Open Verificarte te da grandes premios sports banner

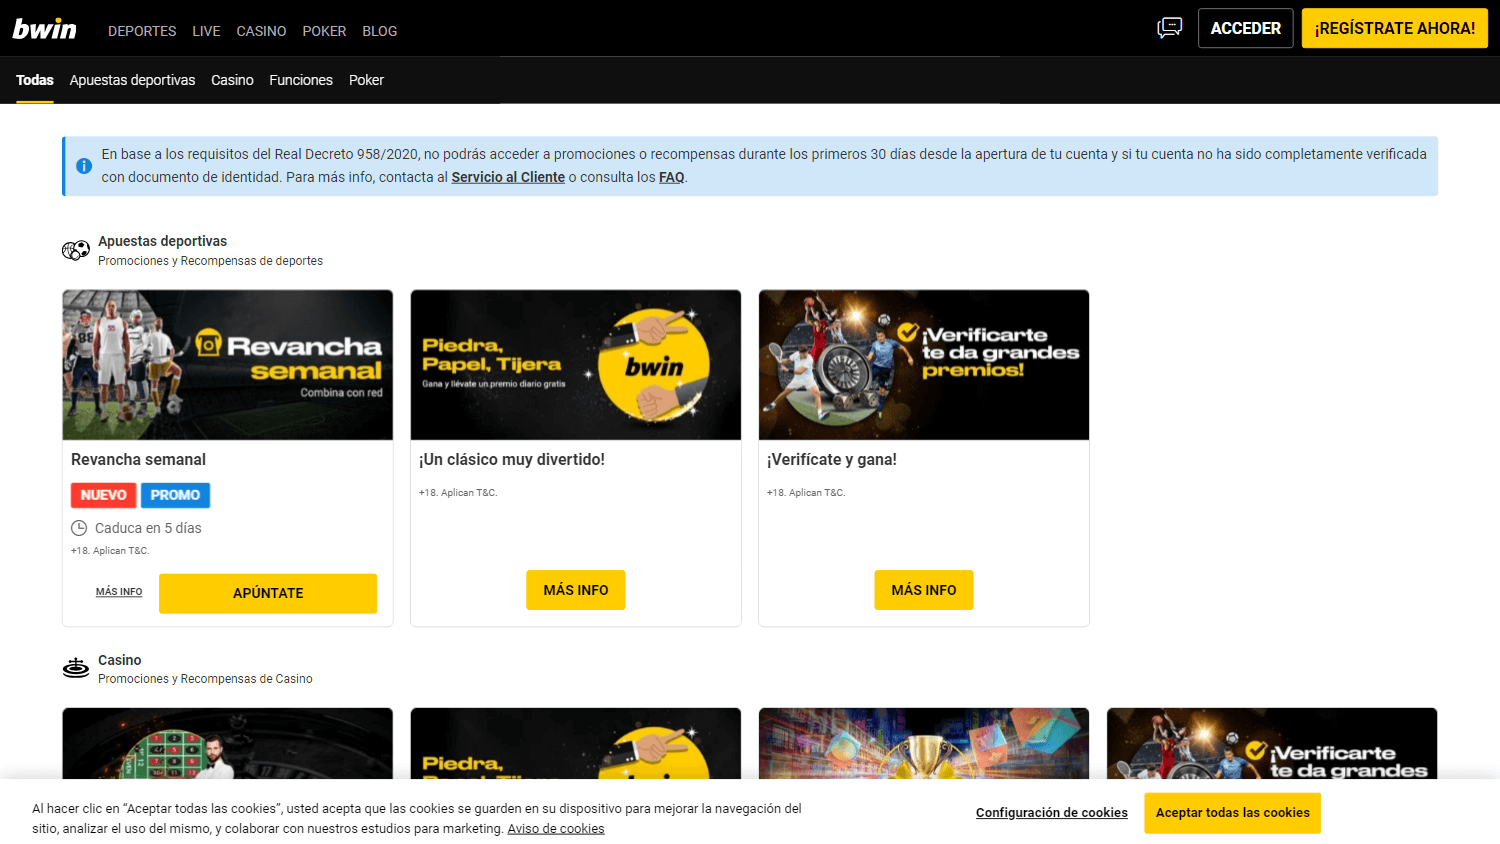(924, 365)
